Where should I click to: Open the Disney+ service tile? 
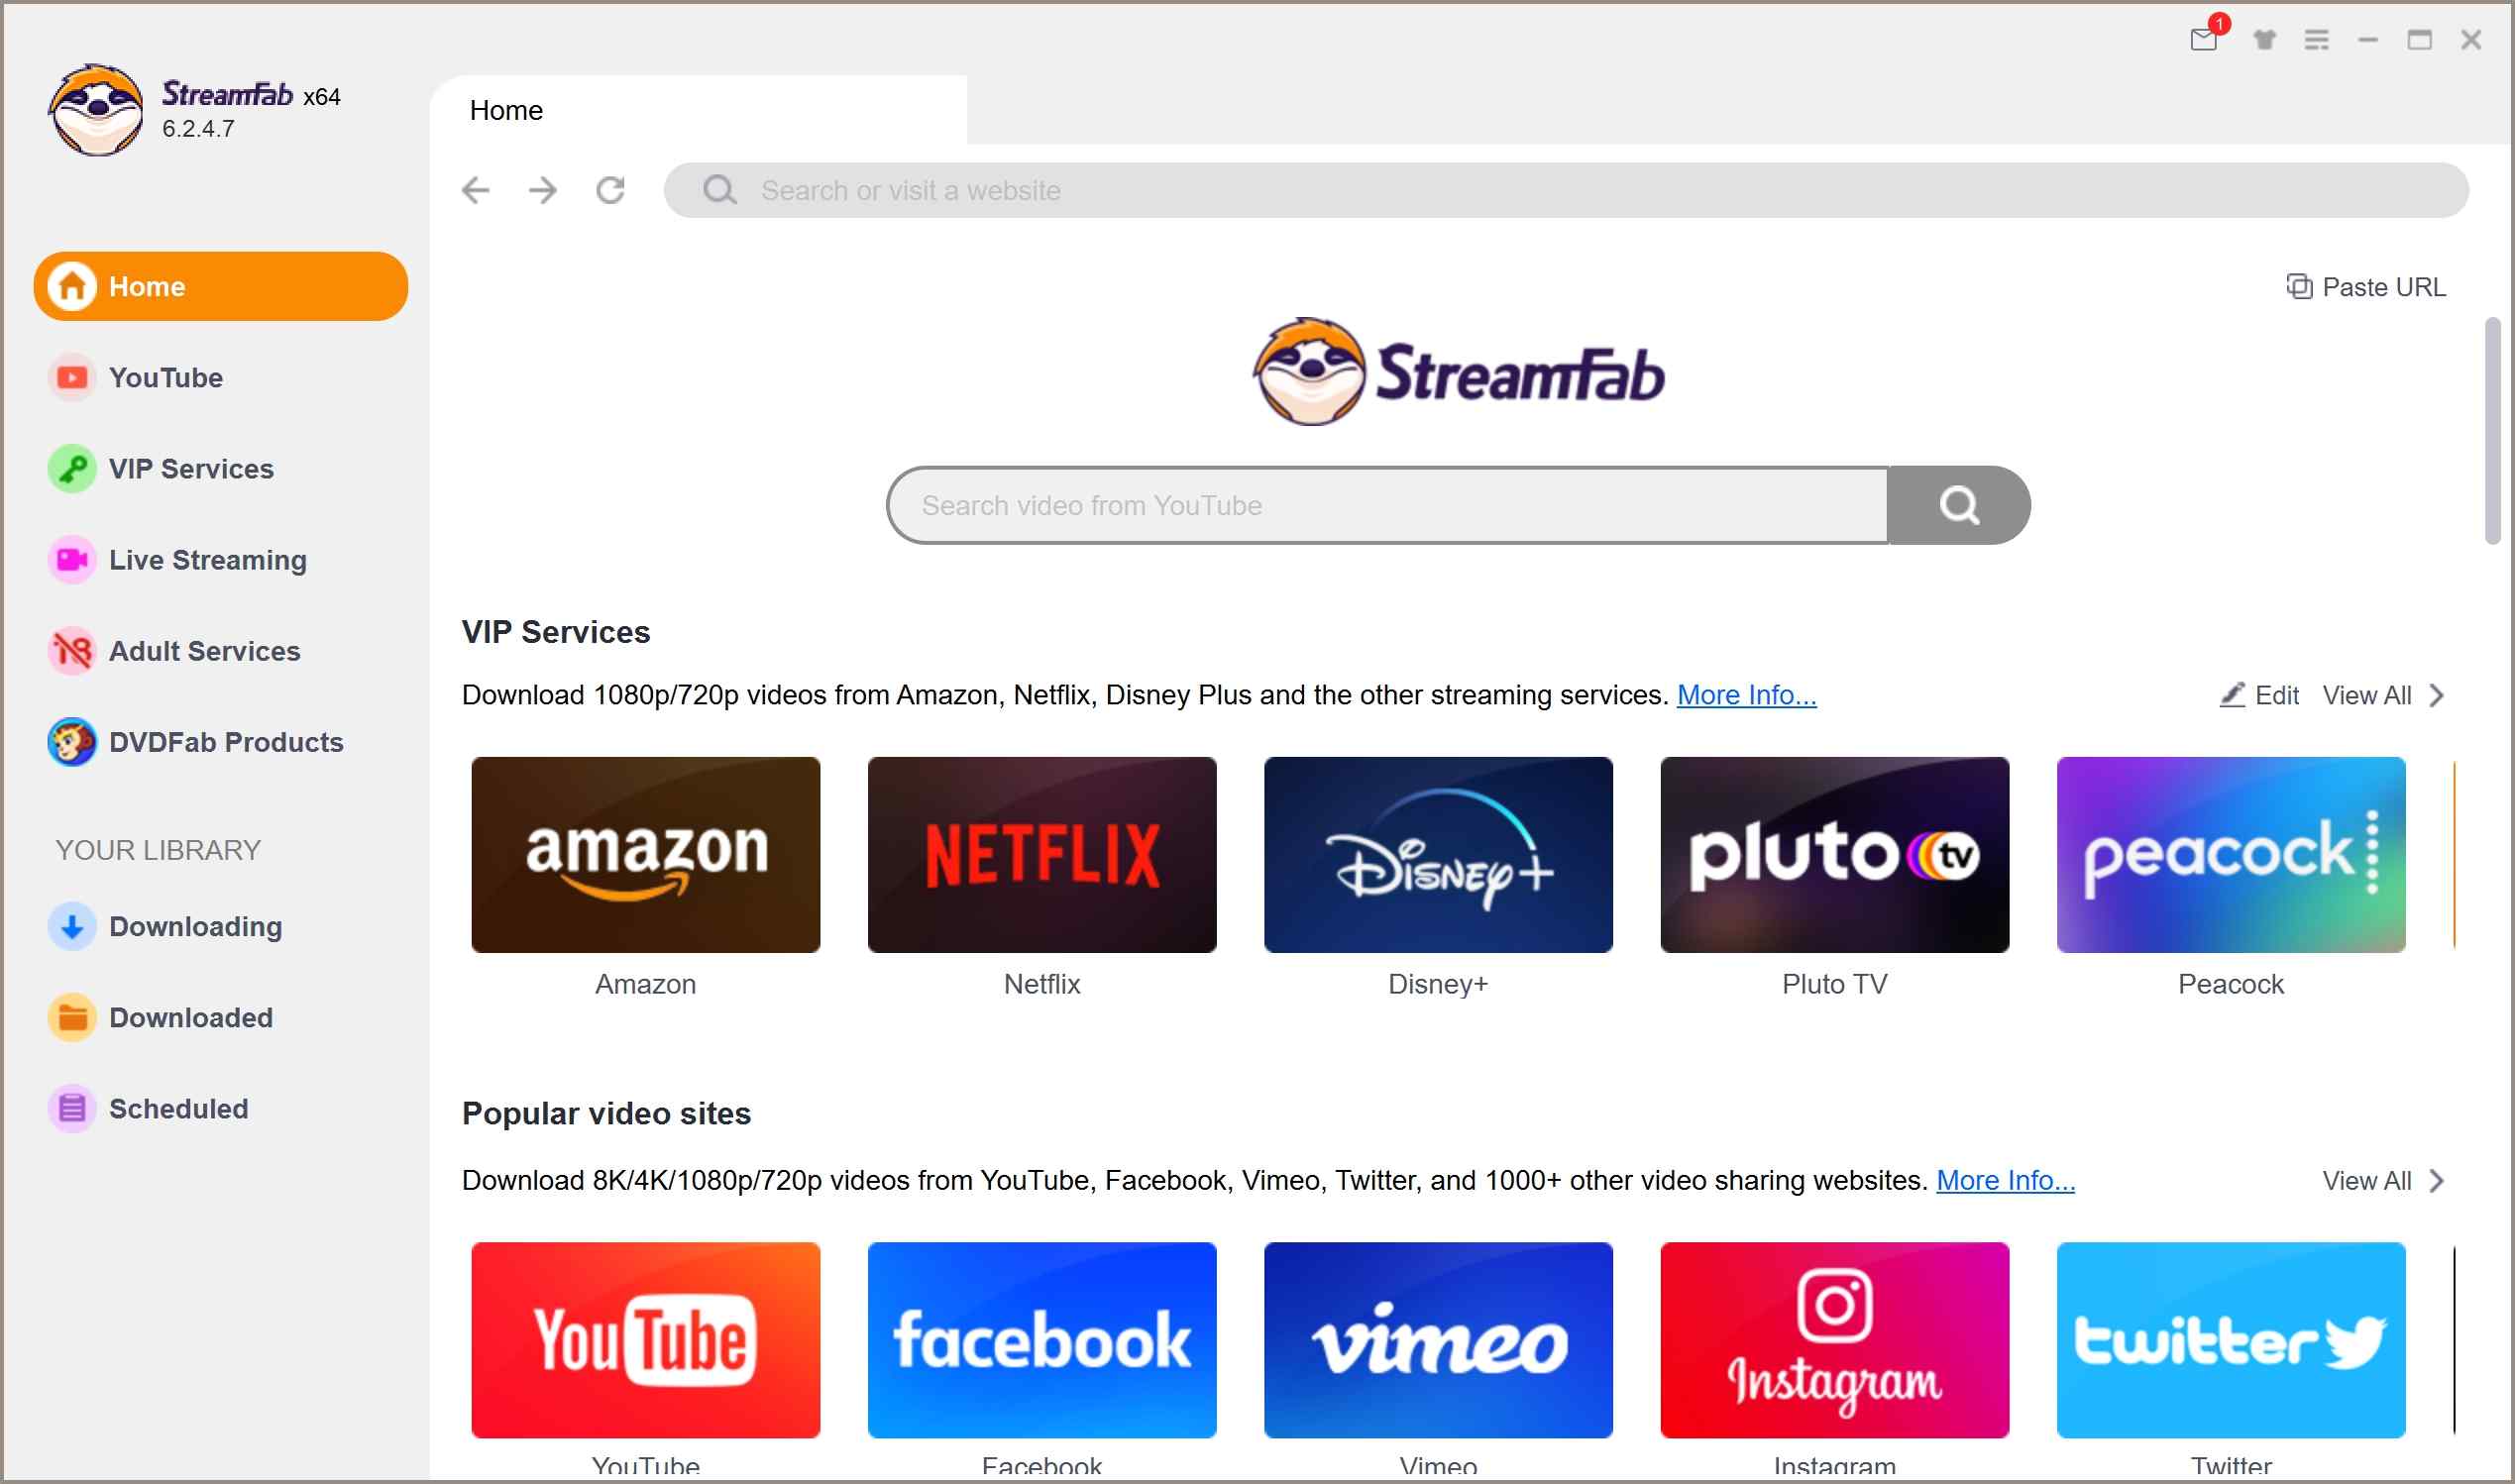point(1438,855)
